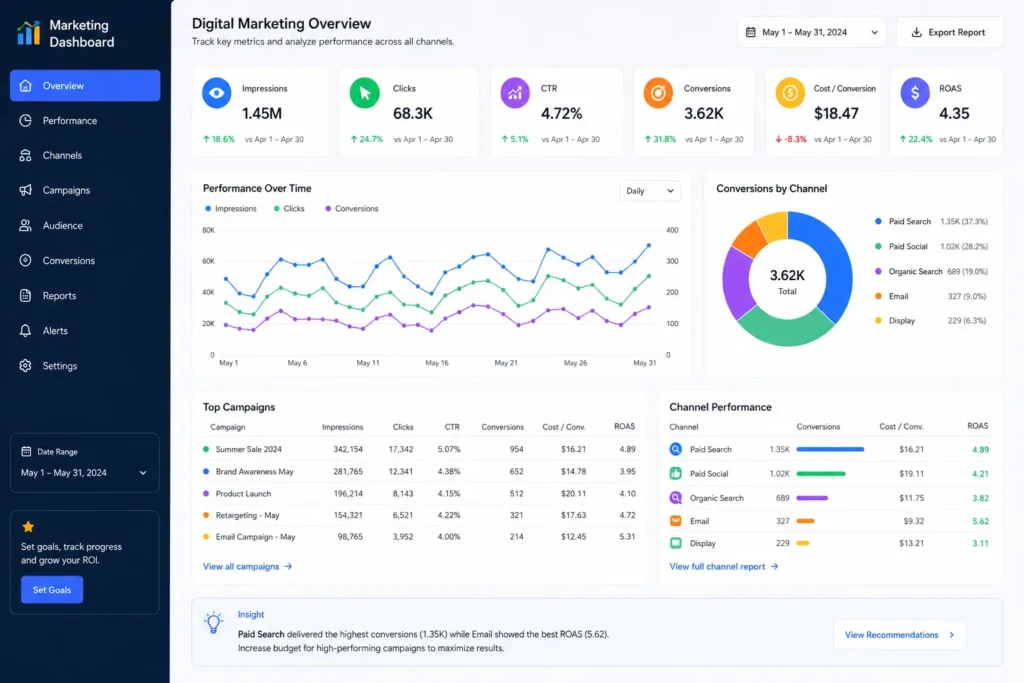The height and width of the screenshot is (683, 1024).
Task: Click the yellow Cost / Conversion coin icon
Action: (790, 93)
